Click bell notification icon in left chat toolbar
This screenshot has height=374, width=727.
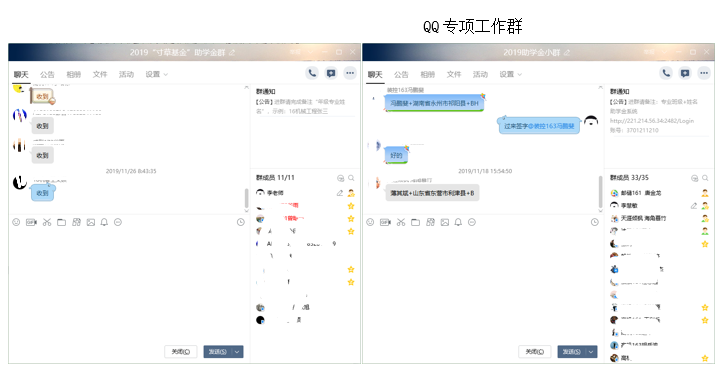click(104, 222)
